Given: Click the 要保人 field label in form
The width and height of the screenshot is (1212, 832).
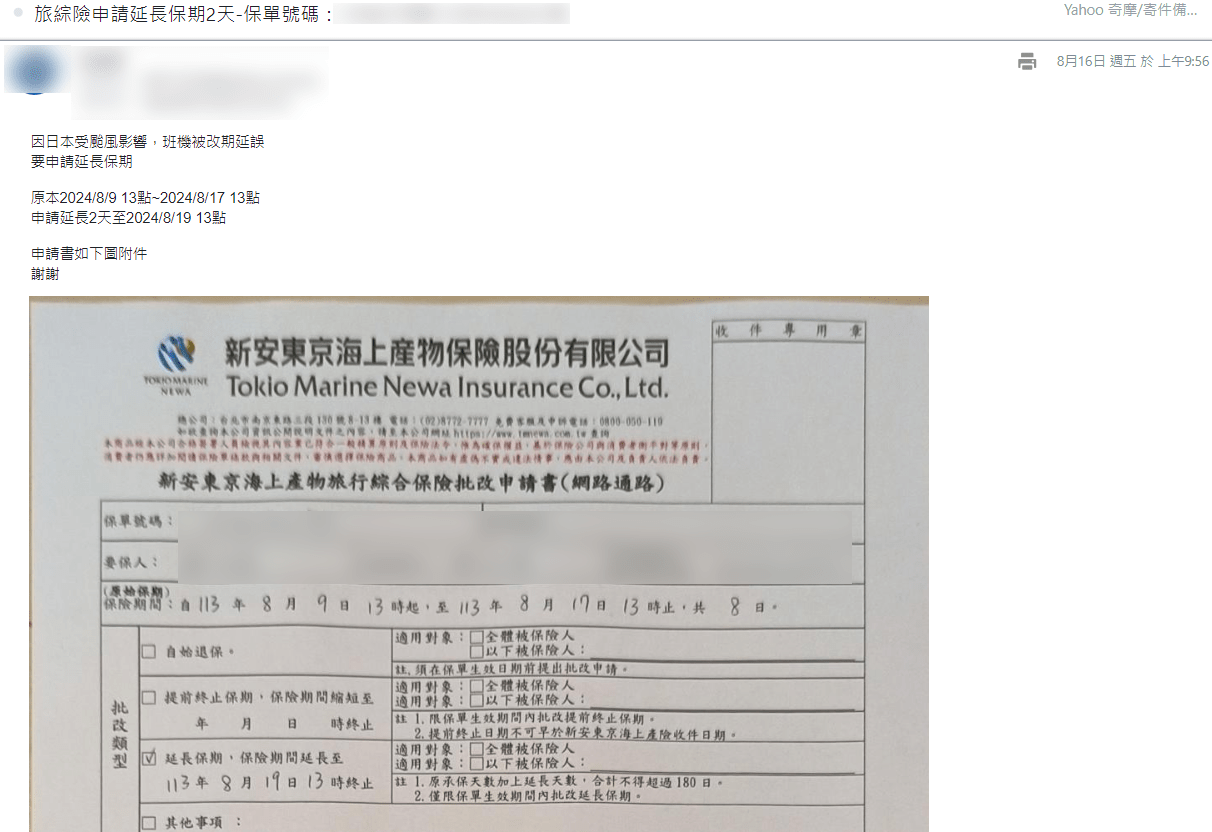Looking at the screenshot, I should 131,562.
